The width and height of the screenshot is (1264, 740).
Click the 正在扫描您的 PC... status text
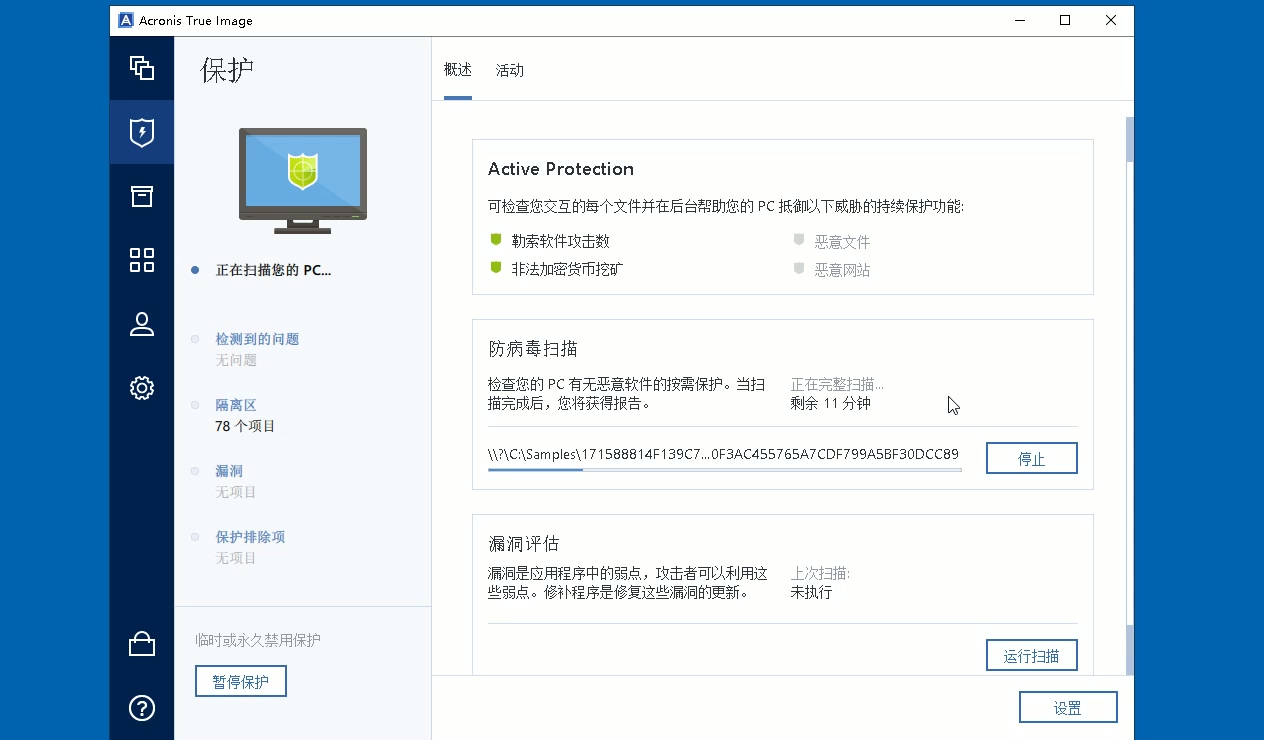pos(273,270)
